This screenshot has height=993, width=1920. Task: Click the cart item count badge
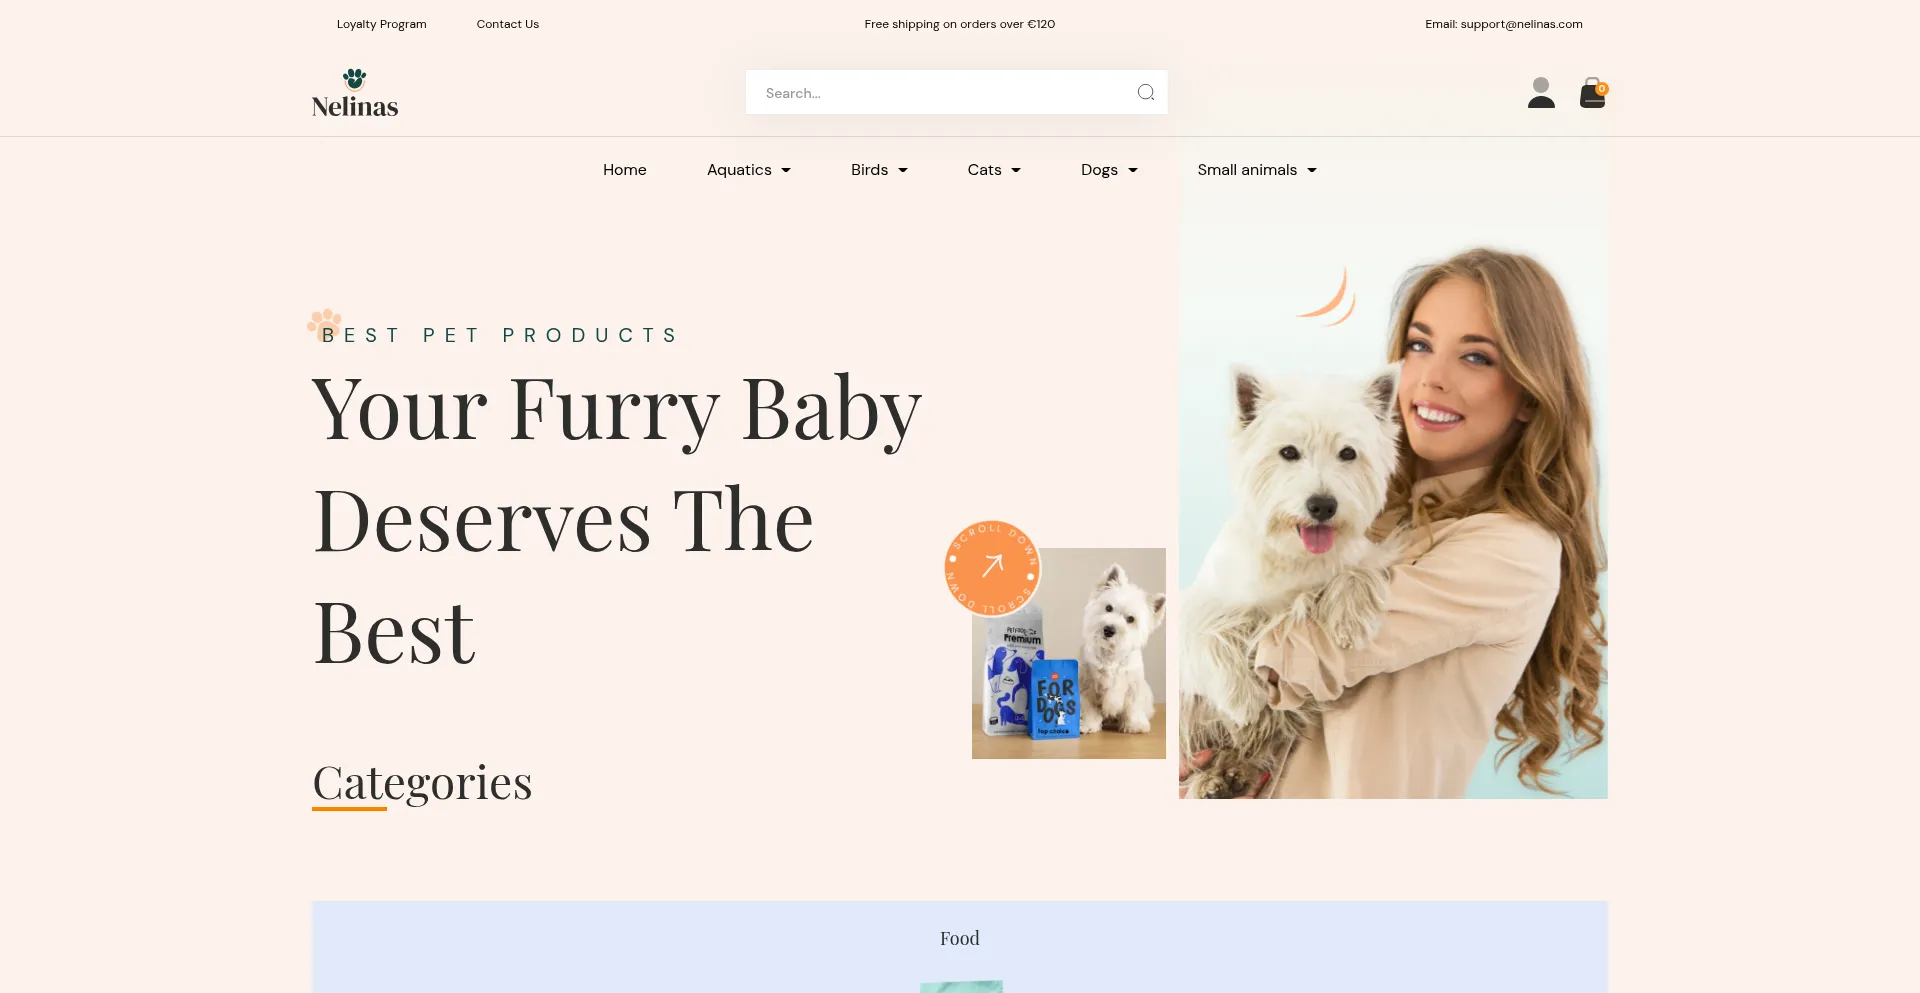click(x=1602, y=89)
